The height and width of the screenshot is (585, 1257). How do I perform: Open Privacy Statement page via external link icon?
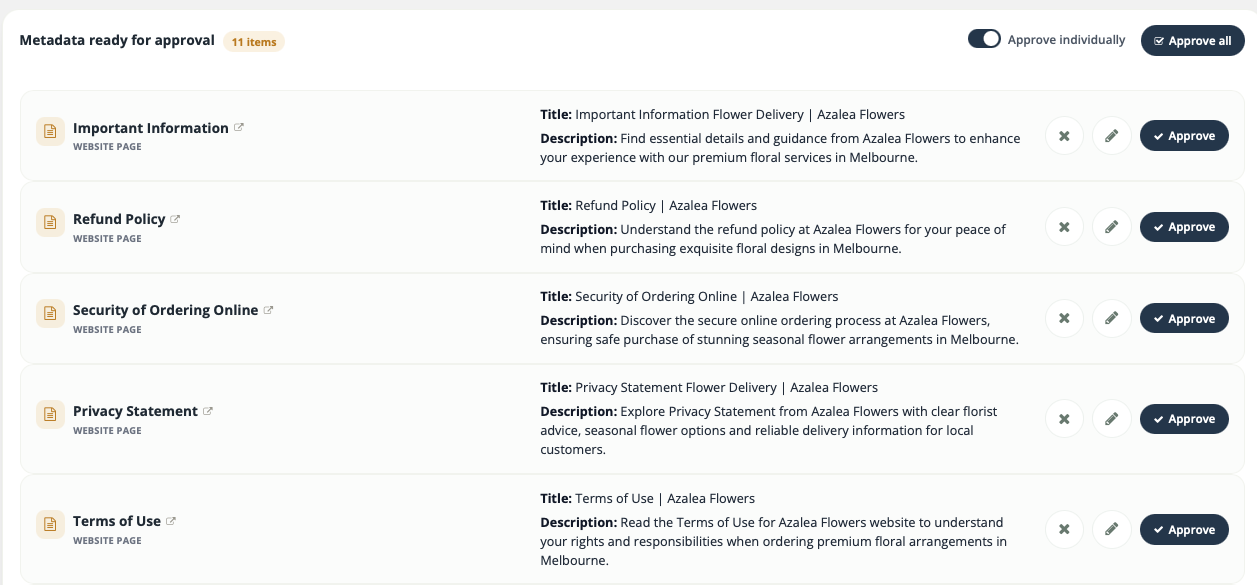click(x=208, y=411)
